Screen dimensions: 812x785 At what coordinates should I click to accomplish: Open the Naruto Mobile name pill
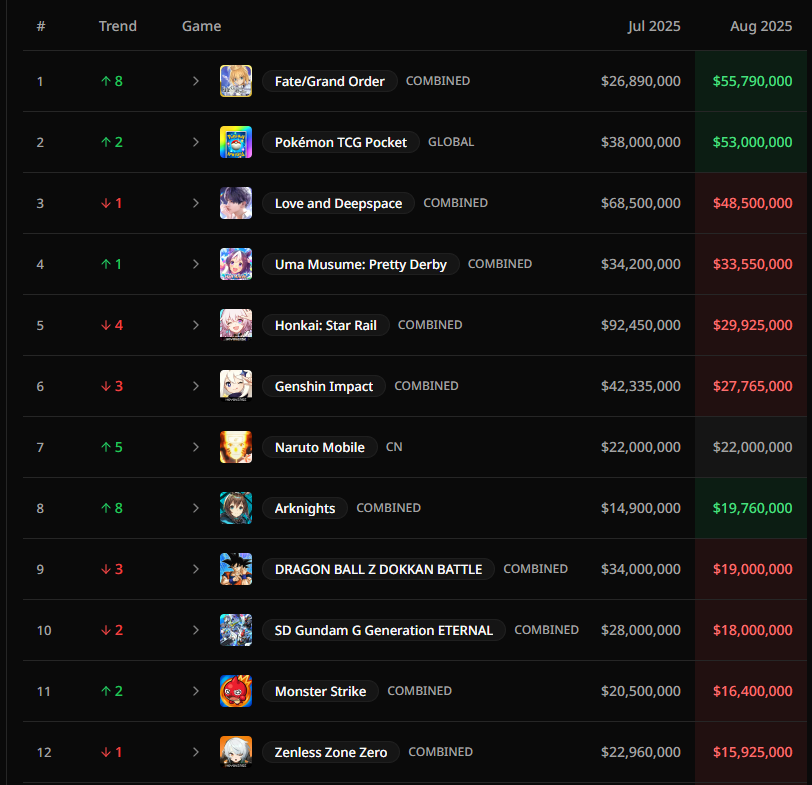coord(320,447)
